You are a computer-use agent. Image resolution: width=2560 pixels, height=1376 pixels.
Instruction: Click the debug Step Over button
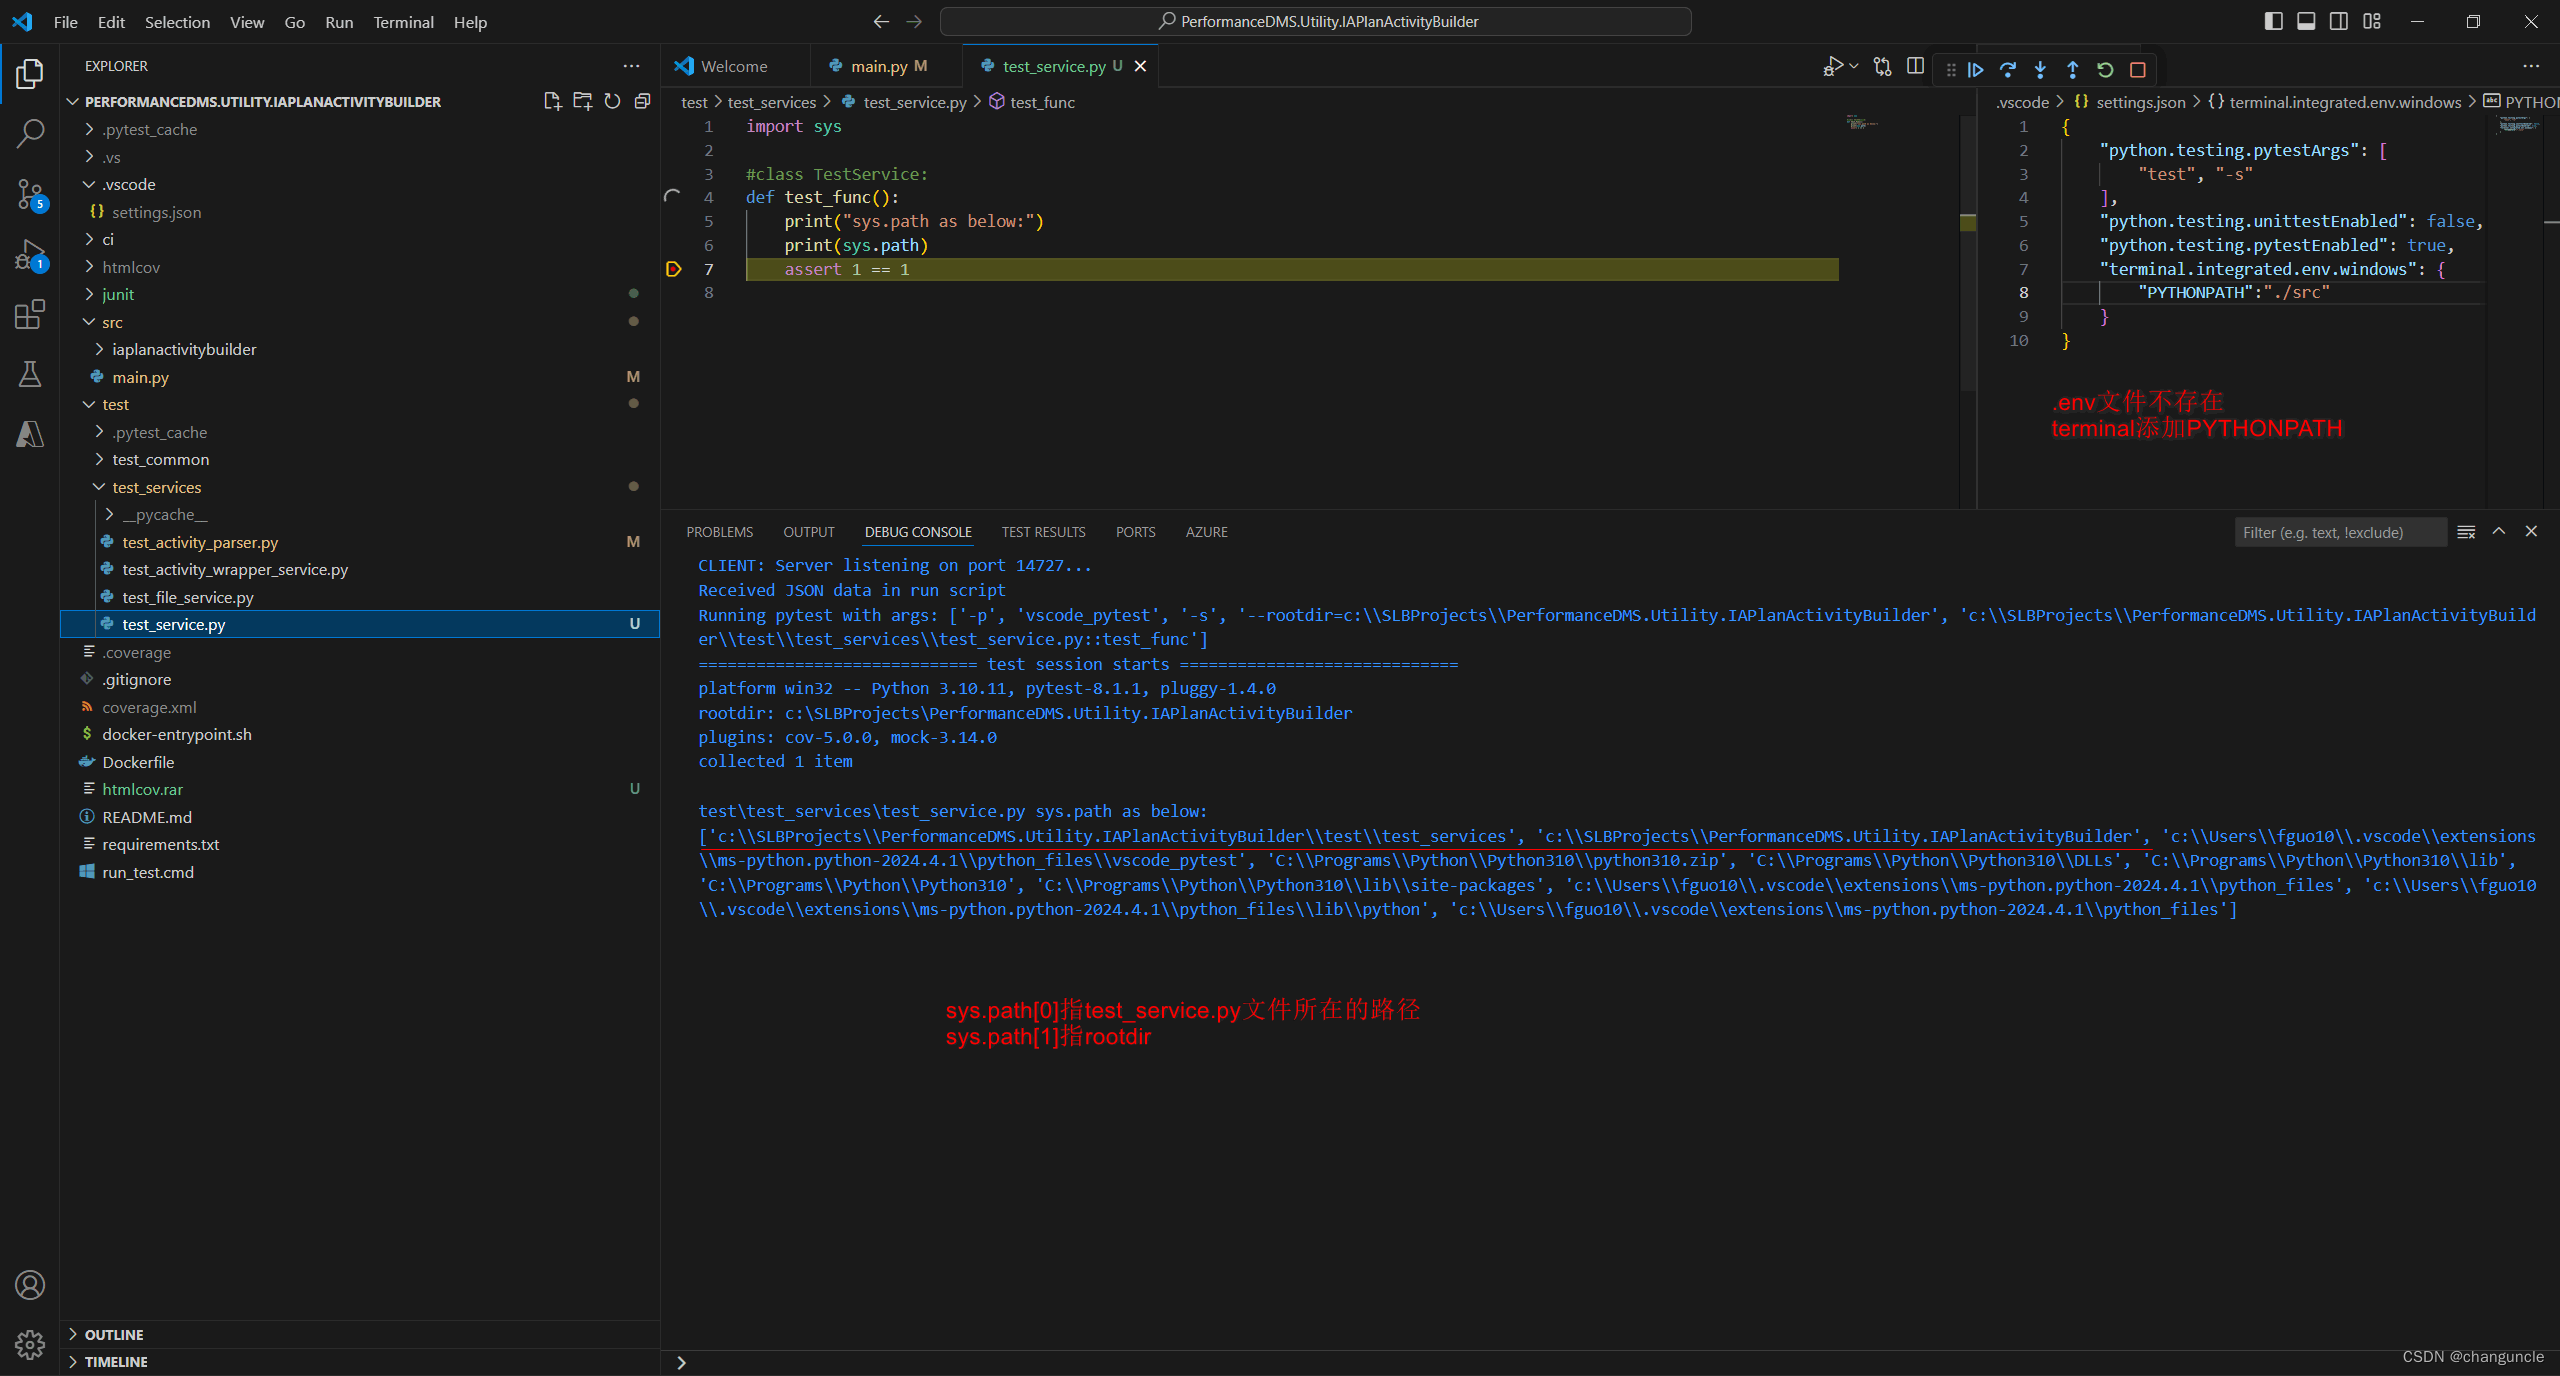(x=2007, y=69)
